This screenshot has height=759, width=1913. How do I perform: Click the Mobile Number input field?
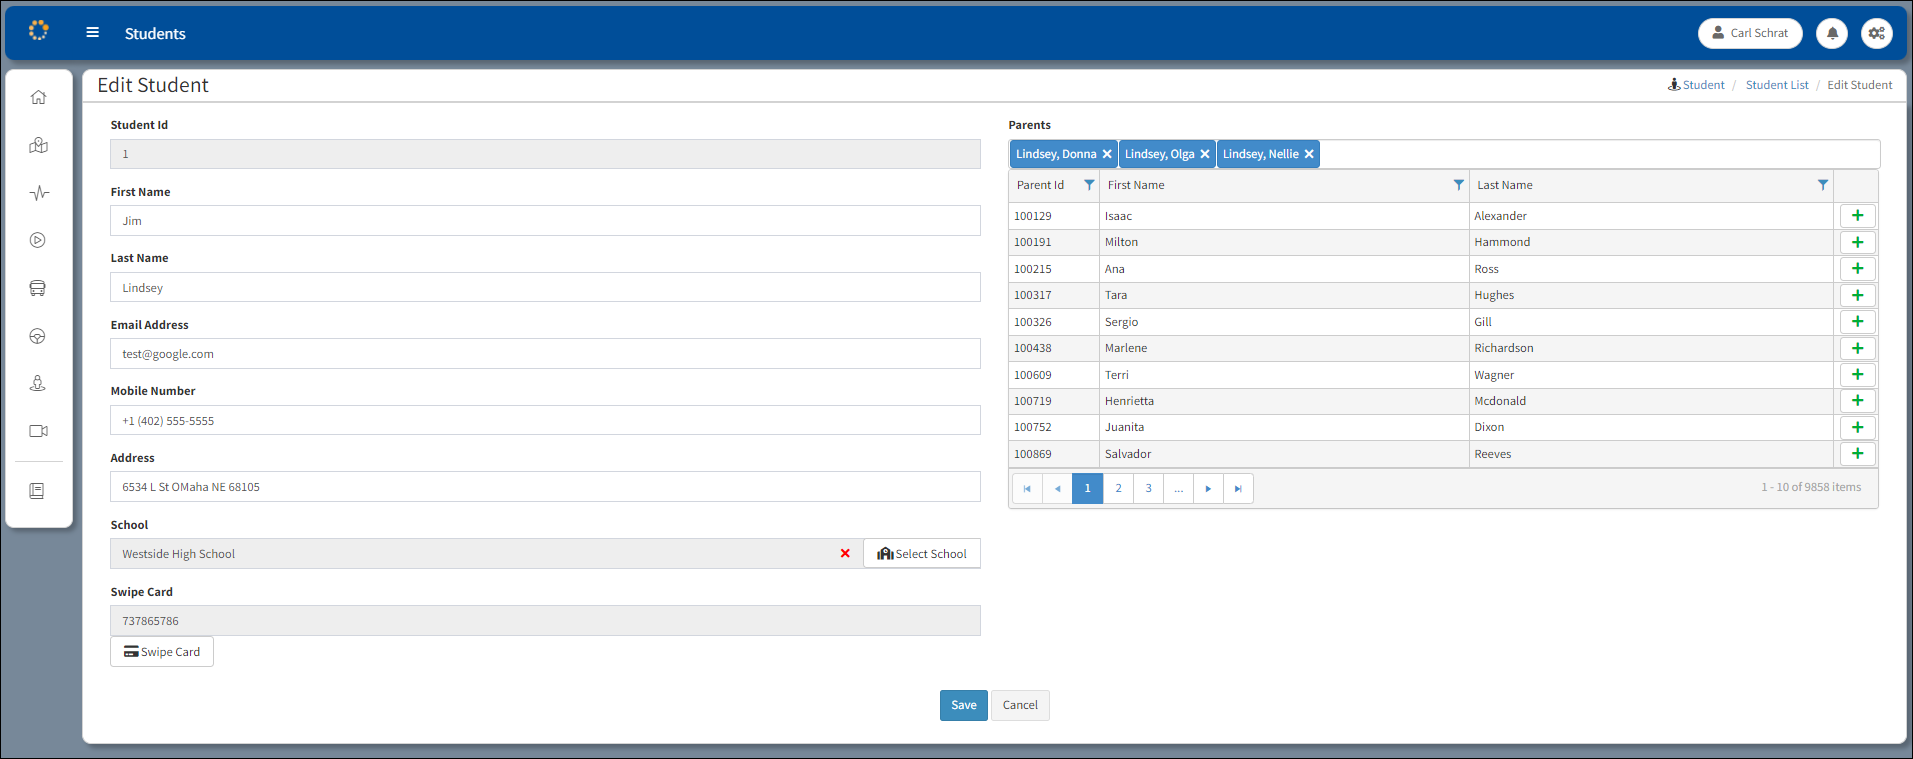coord(545,421)
